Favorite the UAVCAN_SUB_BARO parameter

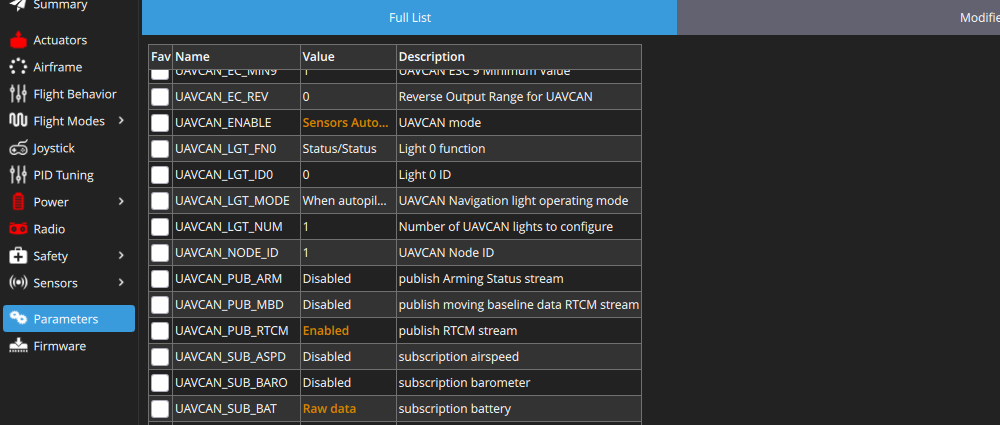160,383
